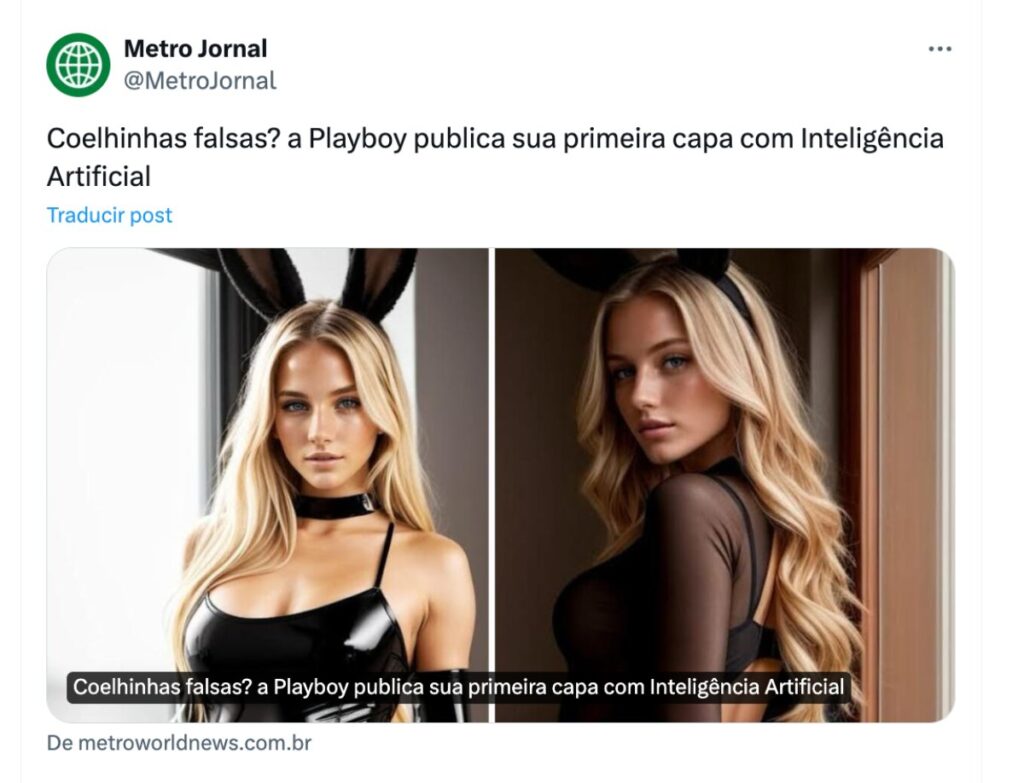
Task: Click Traducir post to translate
Action: [109, 215]
